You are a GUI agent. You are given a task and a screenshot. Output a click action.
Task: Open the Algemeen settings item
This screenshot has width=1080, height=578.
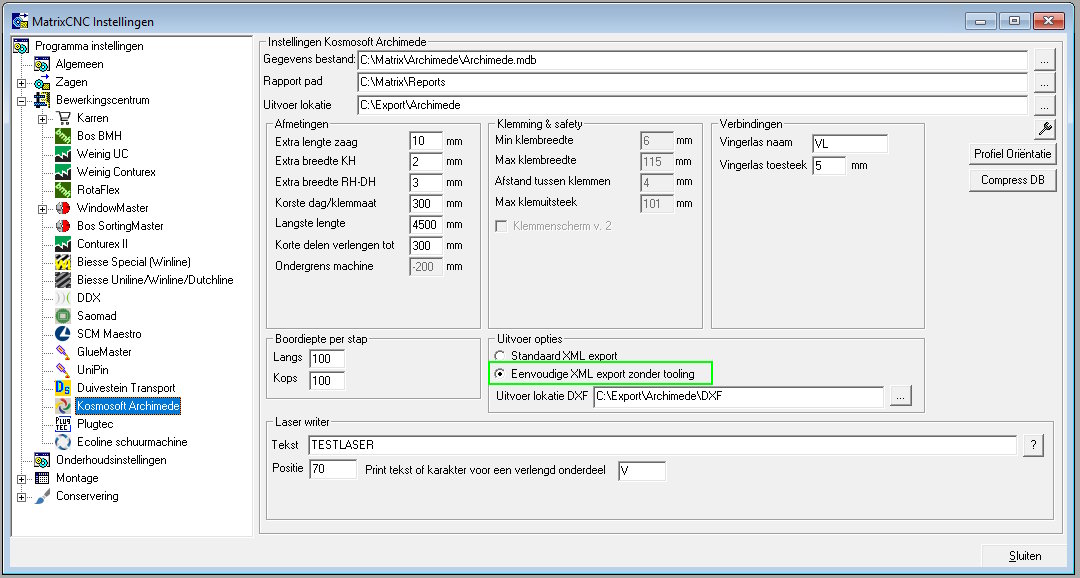click(80, 64)
